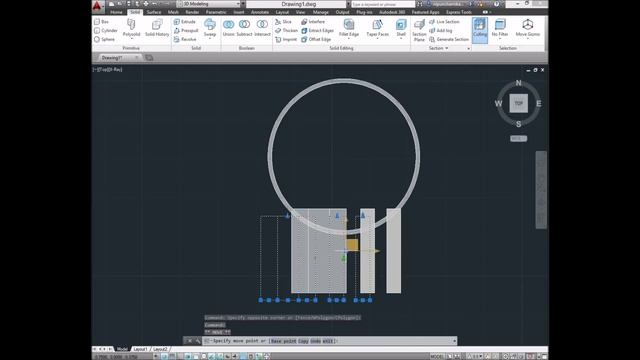Toggle Solid History
Viewport: 640px width, 360px height.
pos(157,28)
